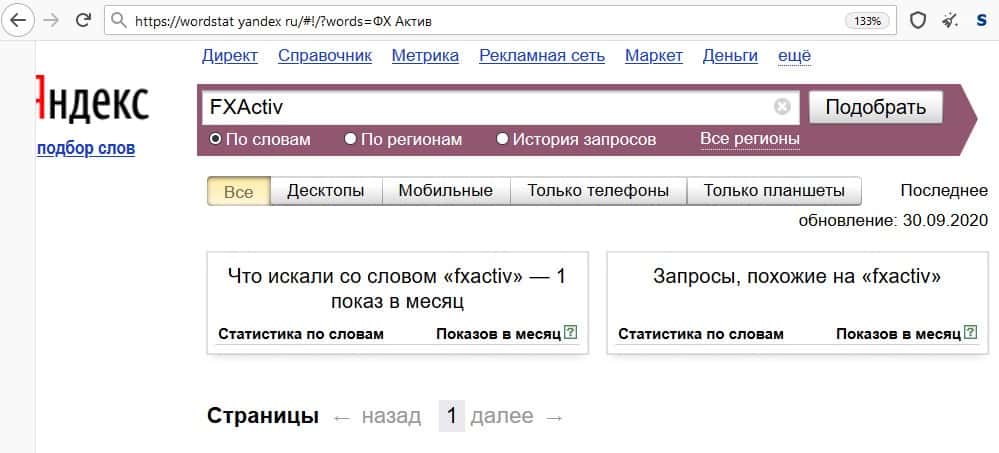
Task: Click the broom cleanup extension icon
Action: point(950,21)
